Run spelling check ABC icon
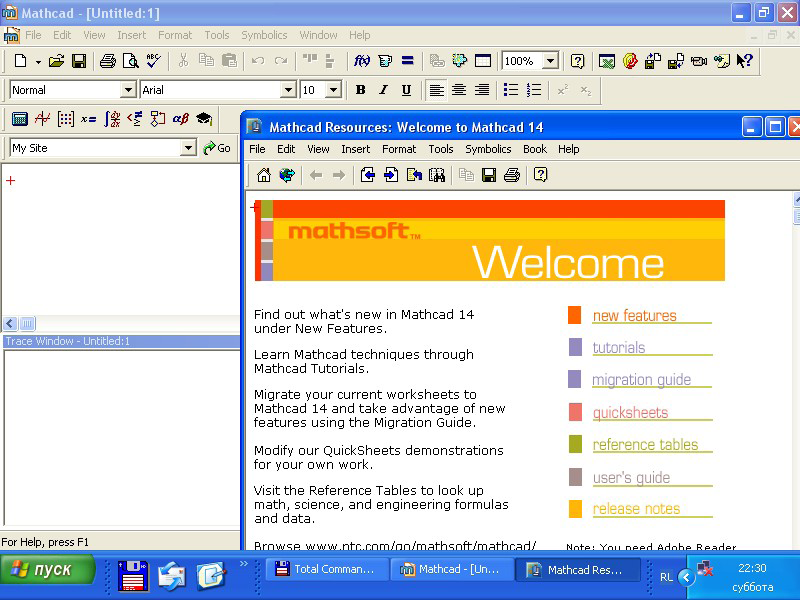This screenshot has height=600, width=800. (x=154, y=61)
